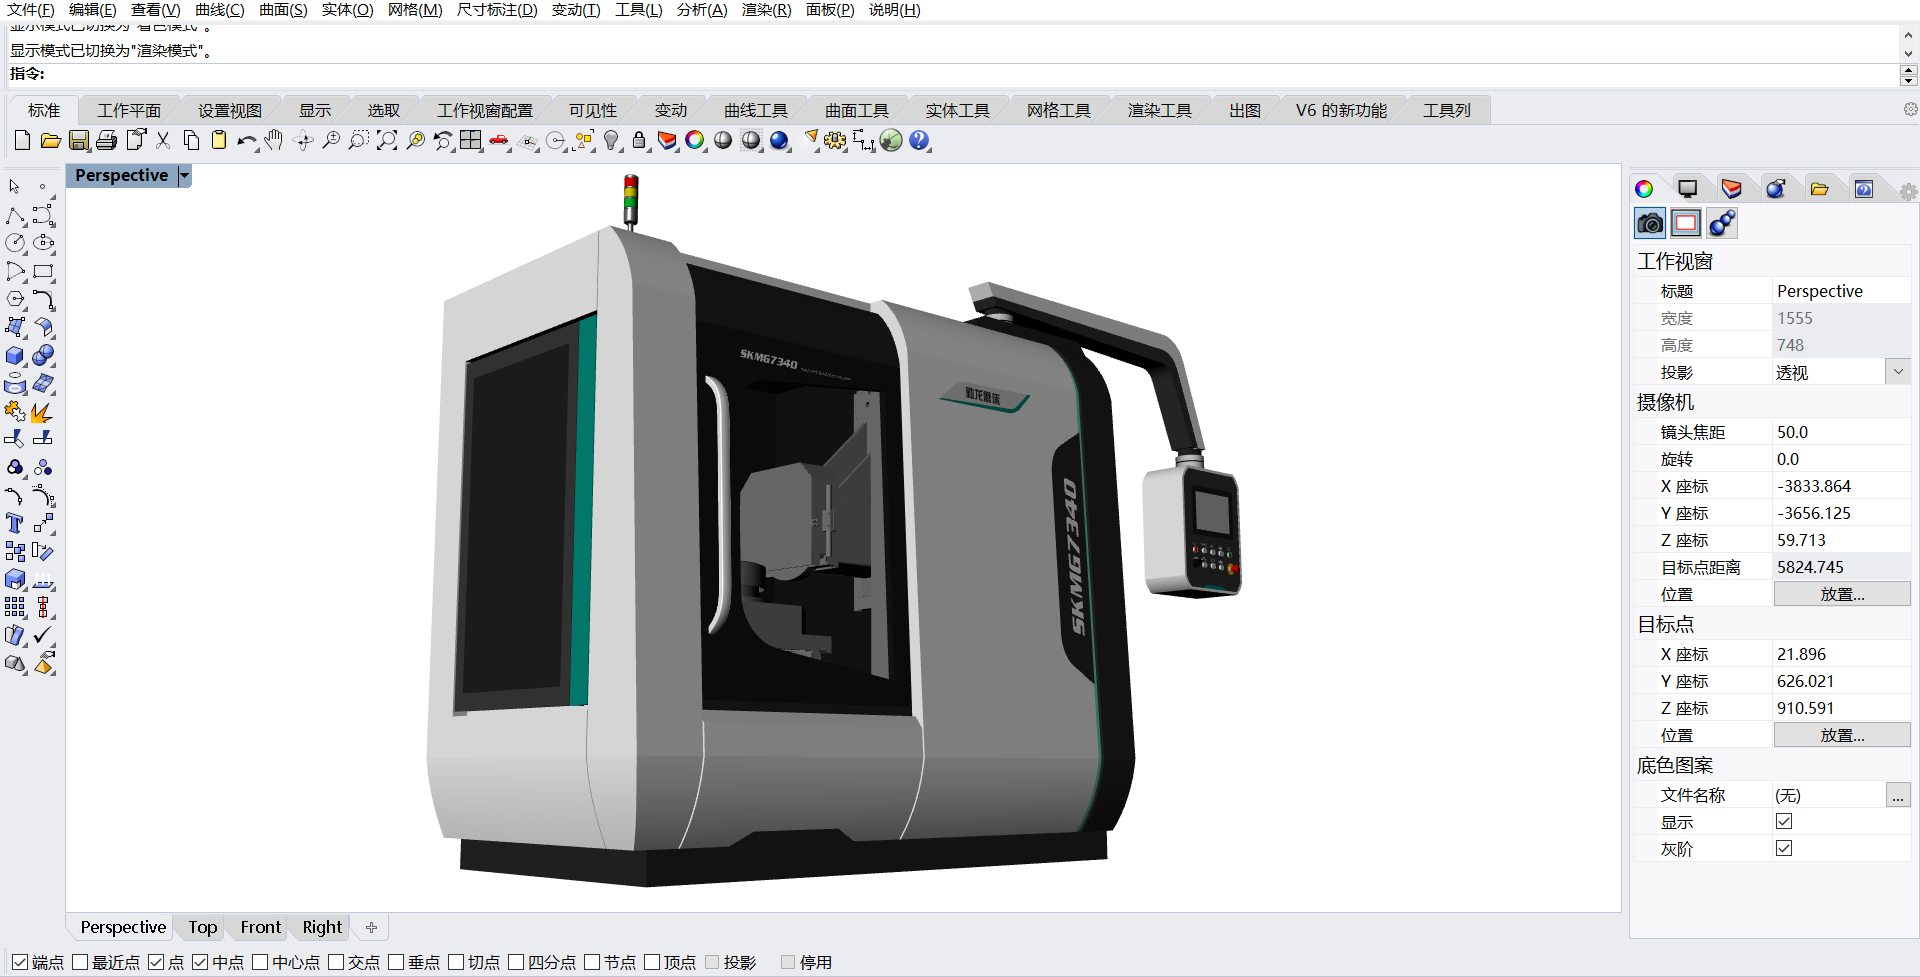Click the 放置 button under 目标点
This screenshot has height=977, width=1920.
pos(1841,734)
